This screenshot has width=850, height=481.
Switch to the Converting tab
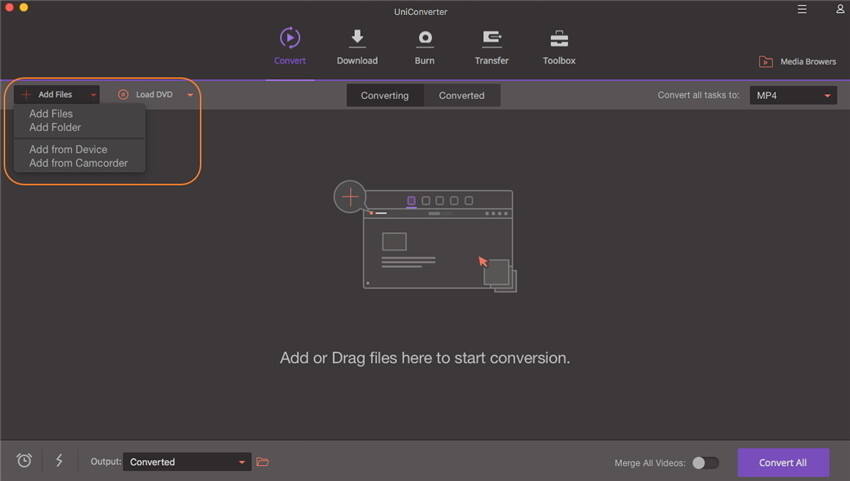[x=385, y=95]
